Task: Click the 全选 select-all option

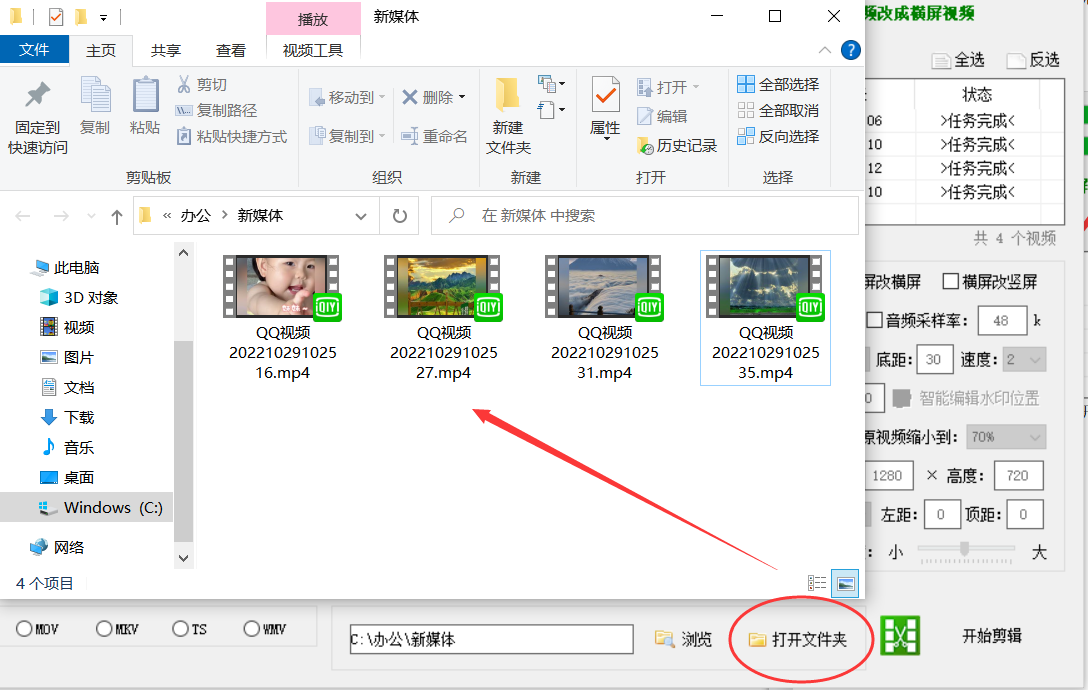Action: tap(958, 60)
